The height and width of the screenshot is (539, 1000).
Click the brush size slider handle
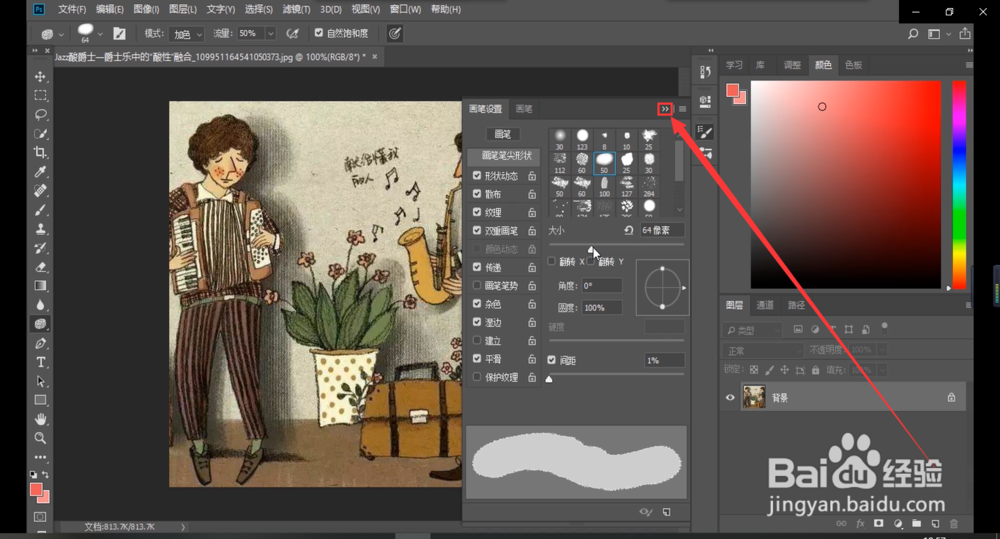(591, 249)
